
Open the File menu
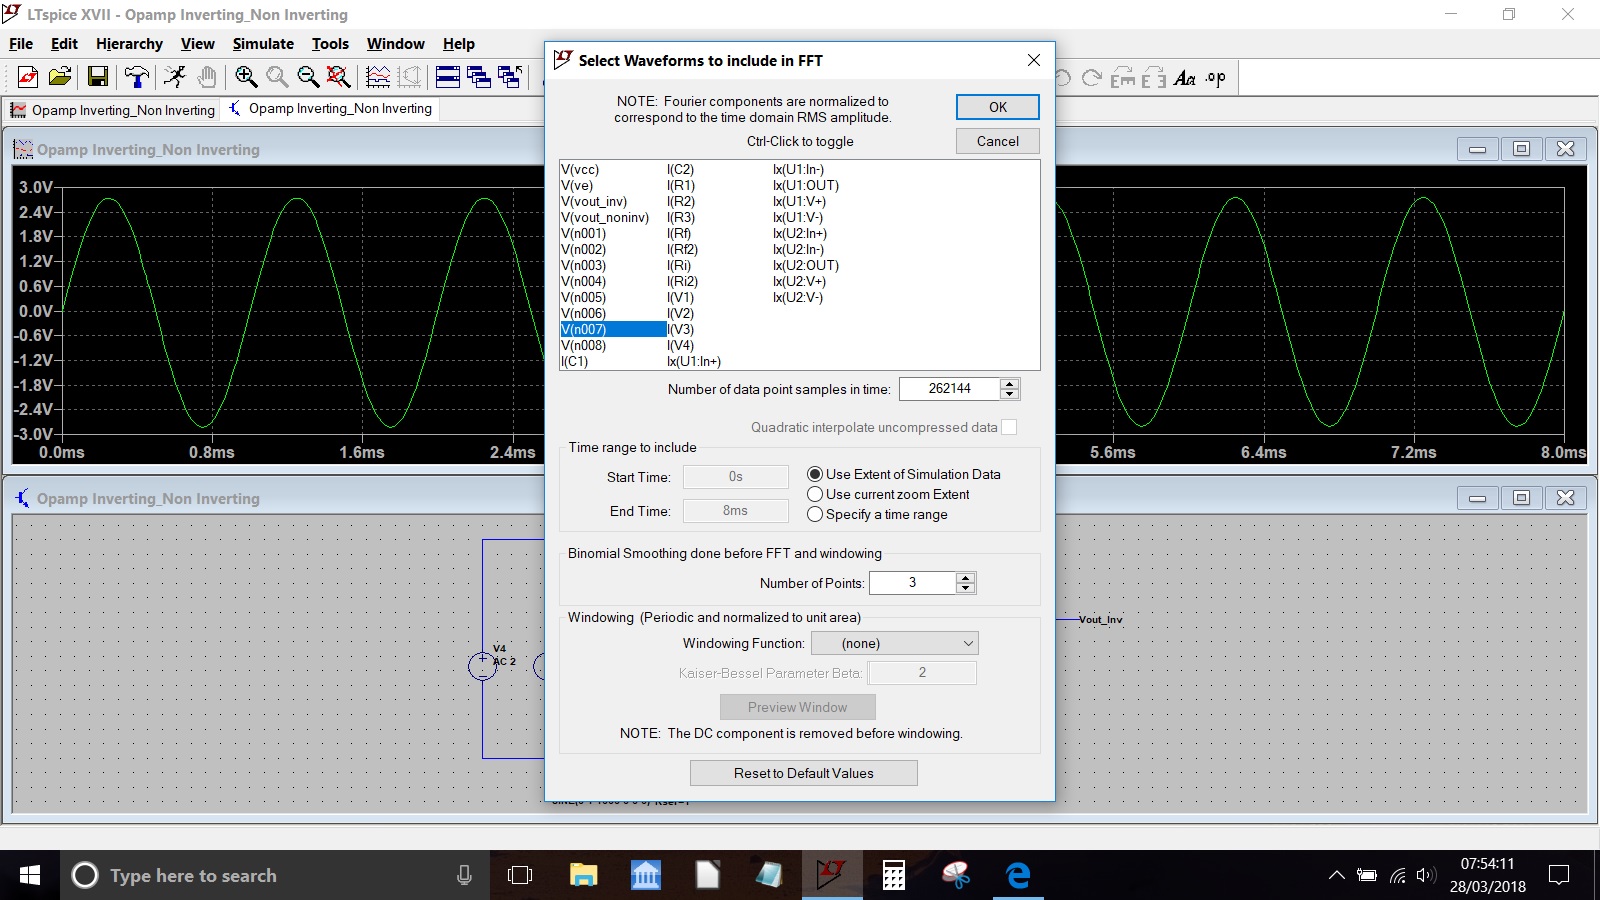[x=21, y=44]
